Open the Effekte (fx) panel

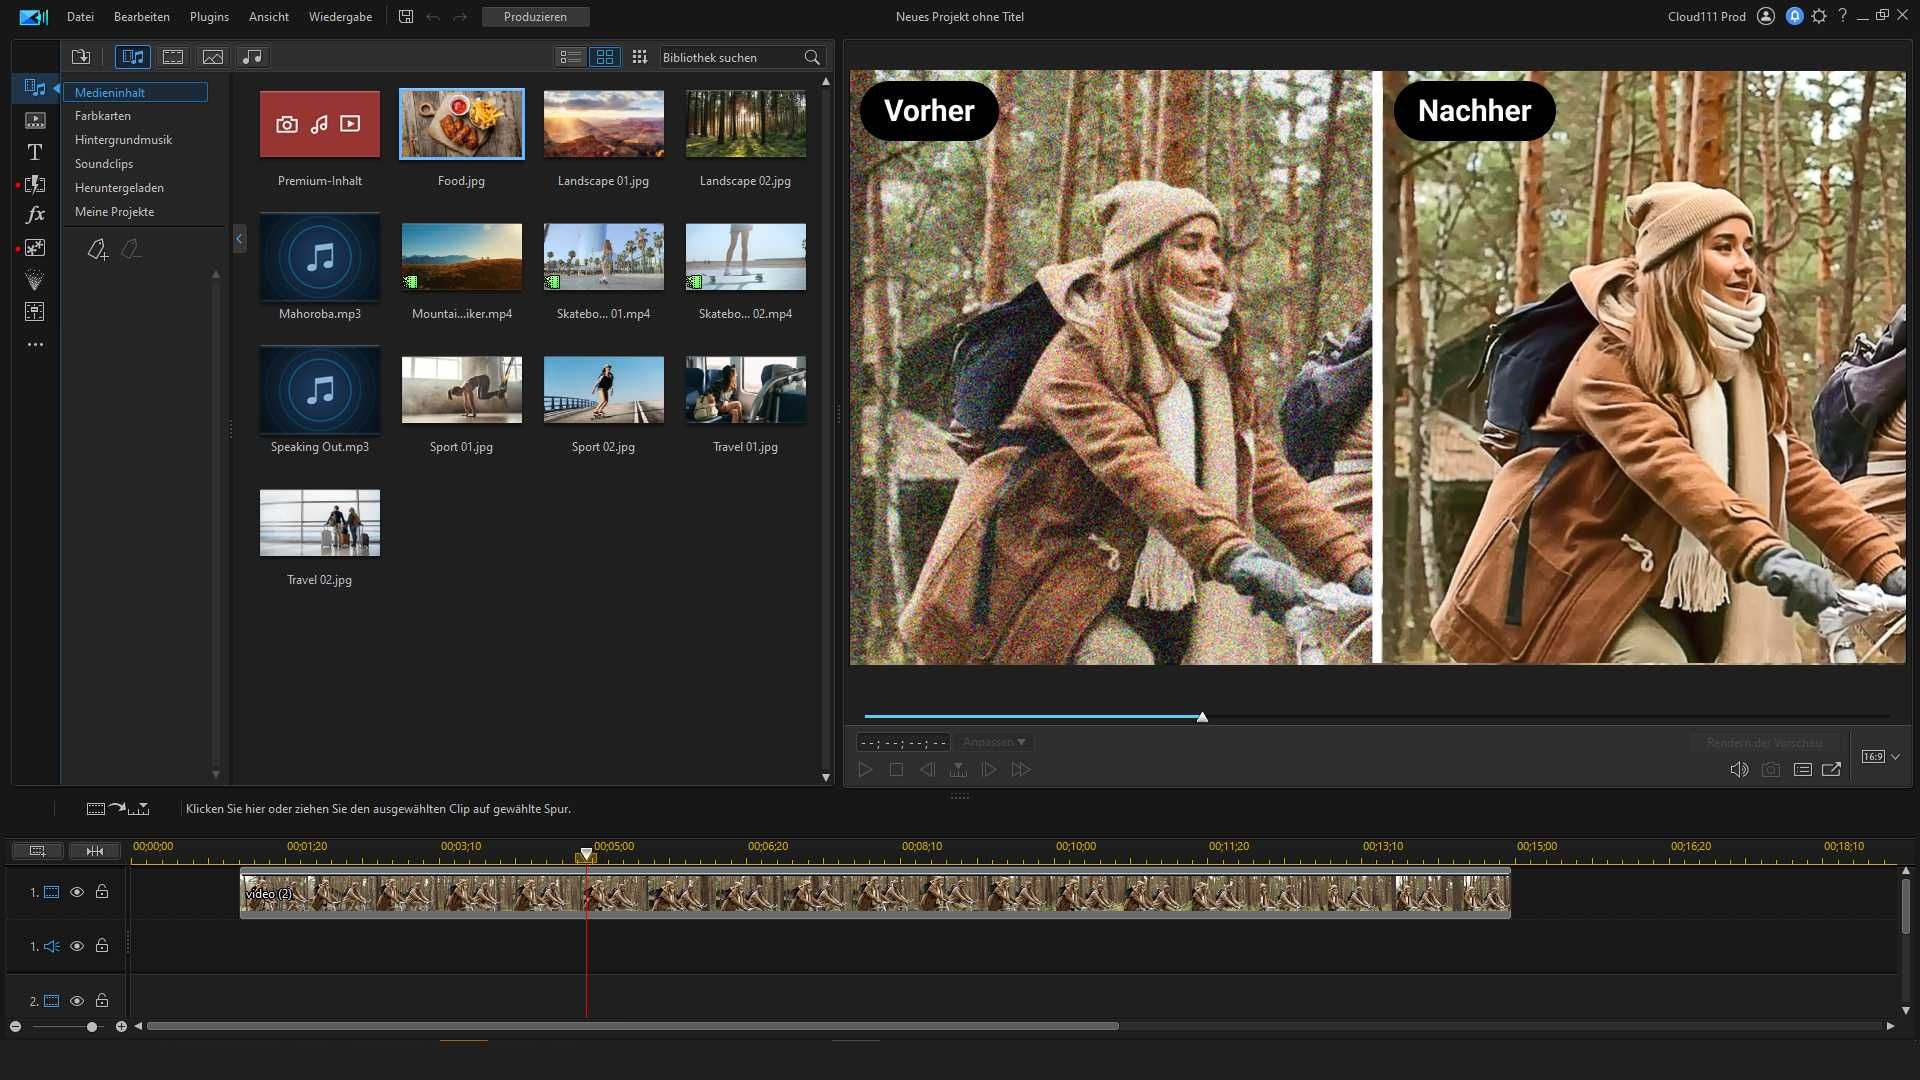[34, 214]
